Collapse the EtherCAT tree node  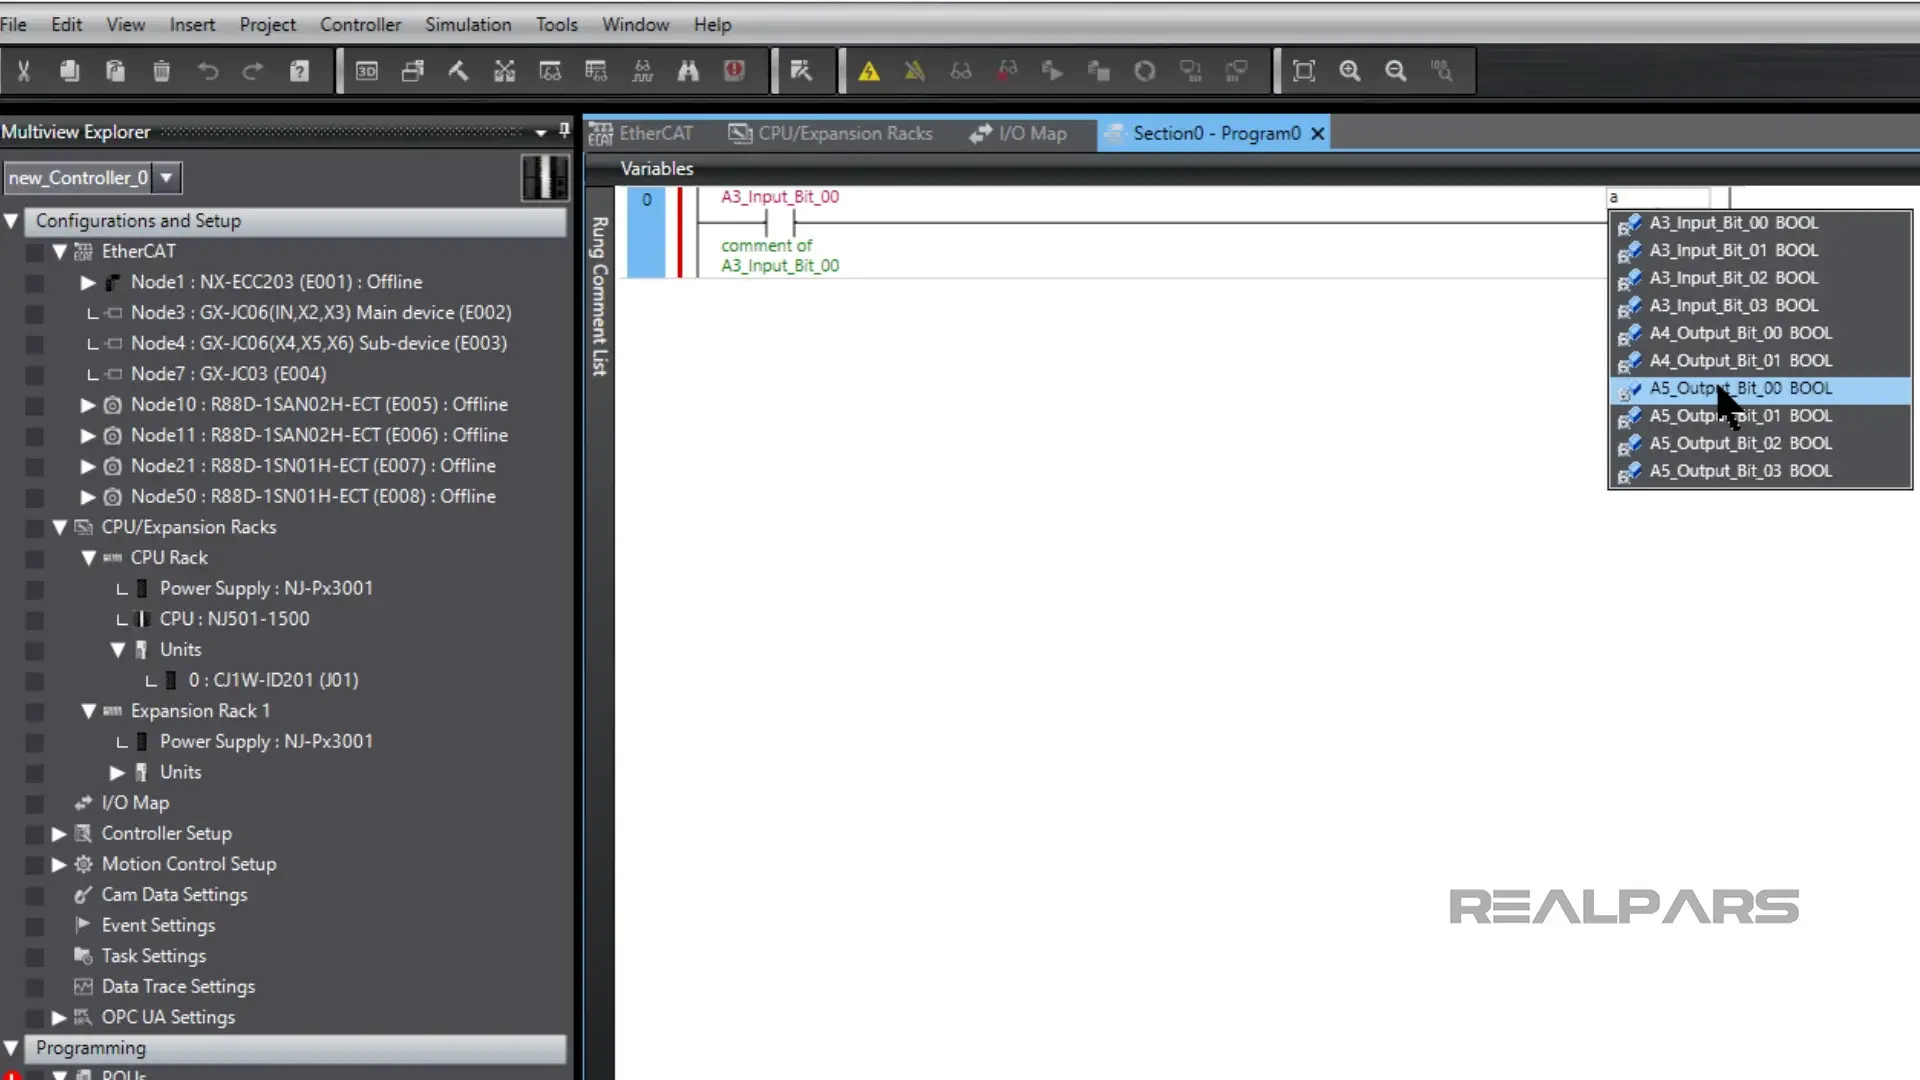tap(60, 251)
